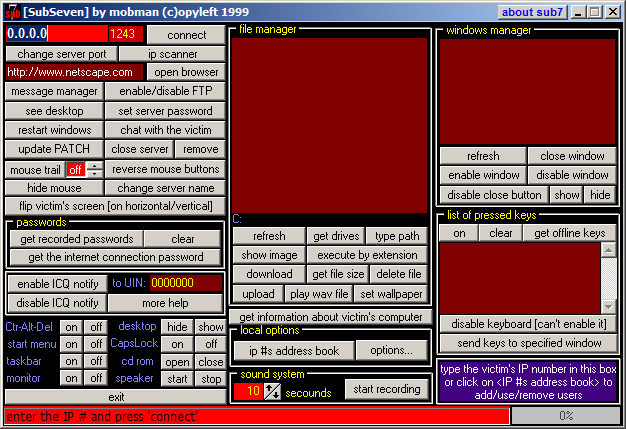Viewport: 626px width, 429px height.
Task: Click the open browser button
Action: coord(186,72)
